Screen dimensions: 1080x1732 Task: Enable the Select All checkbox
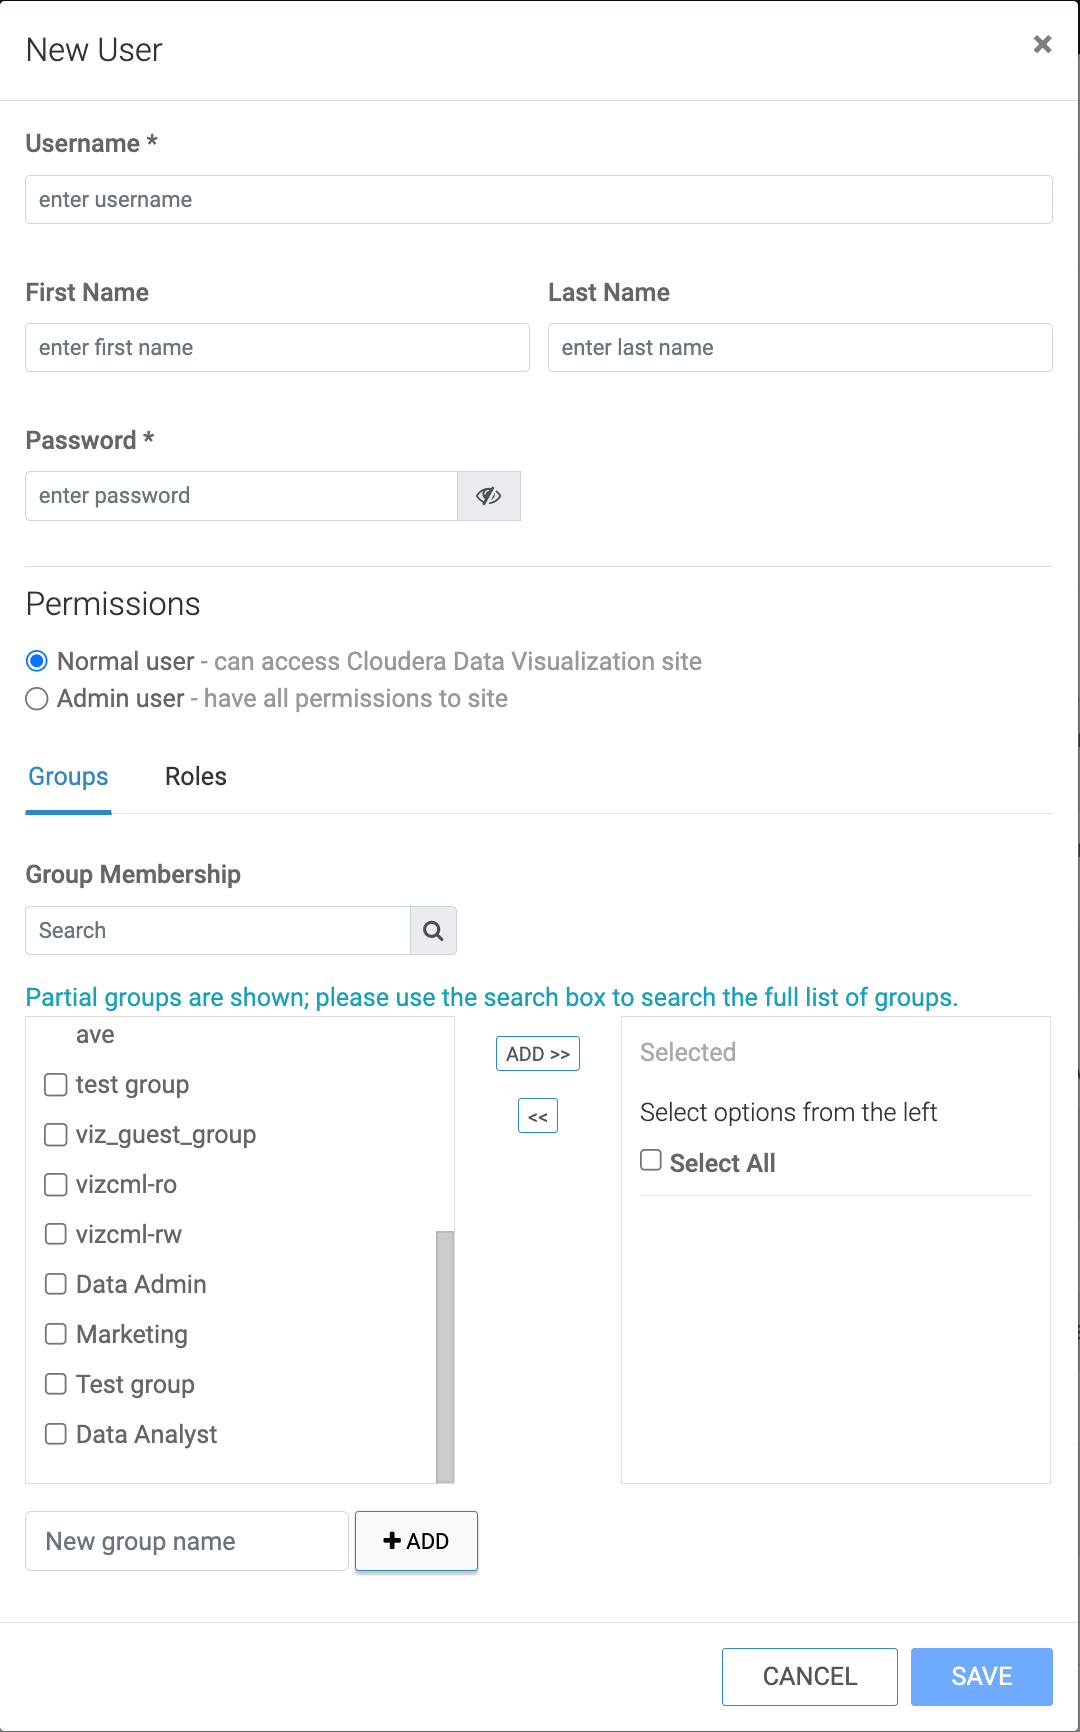(x=651, y=1160)
